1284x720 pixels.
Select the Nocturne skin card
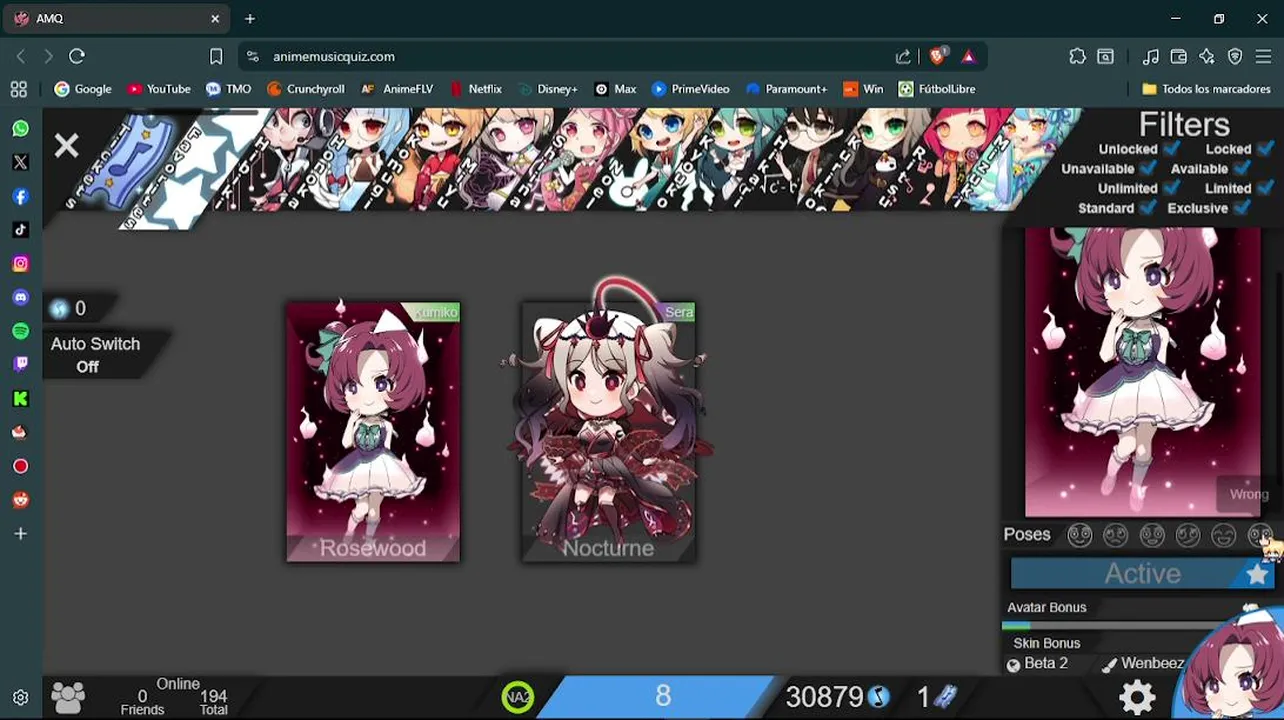point(608,432)
